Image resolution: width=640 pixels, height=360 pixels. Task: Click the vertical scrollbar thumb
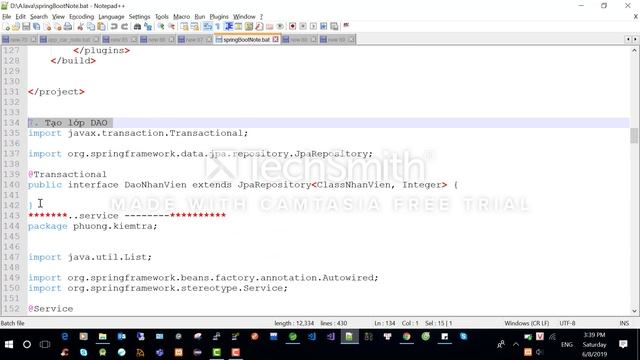tap(634, 136)
